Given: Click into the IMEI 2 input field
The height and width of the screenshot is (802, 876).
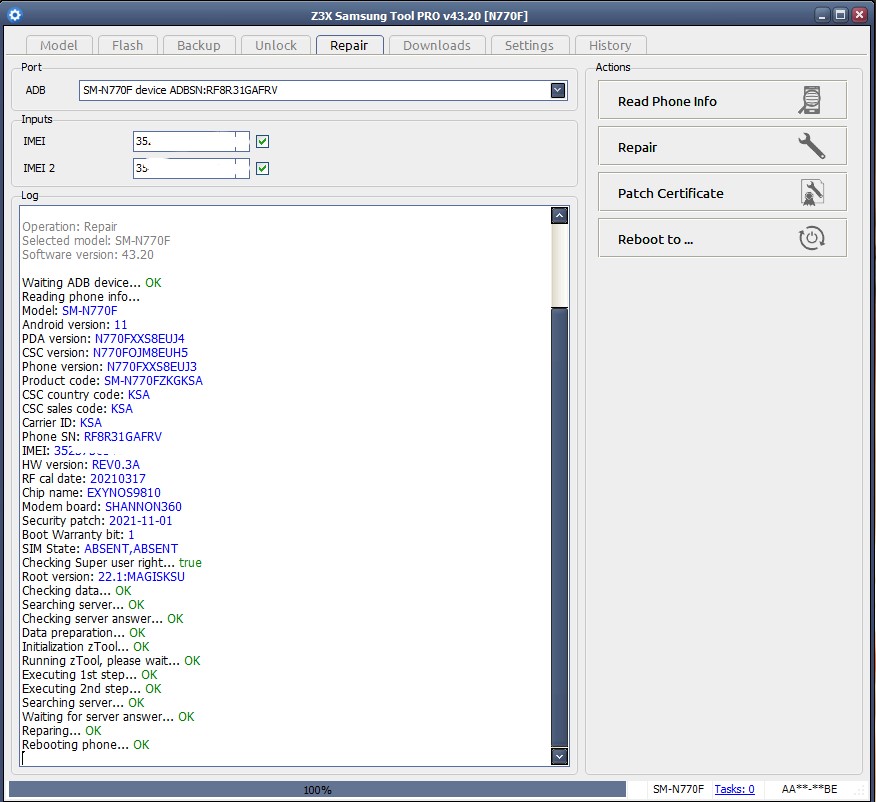Looking at the screenshot, I should click(x=191, y=168).
